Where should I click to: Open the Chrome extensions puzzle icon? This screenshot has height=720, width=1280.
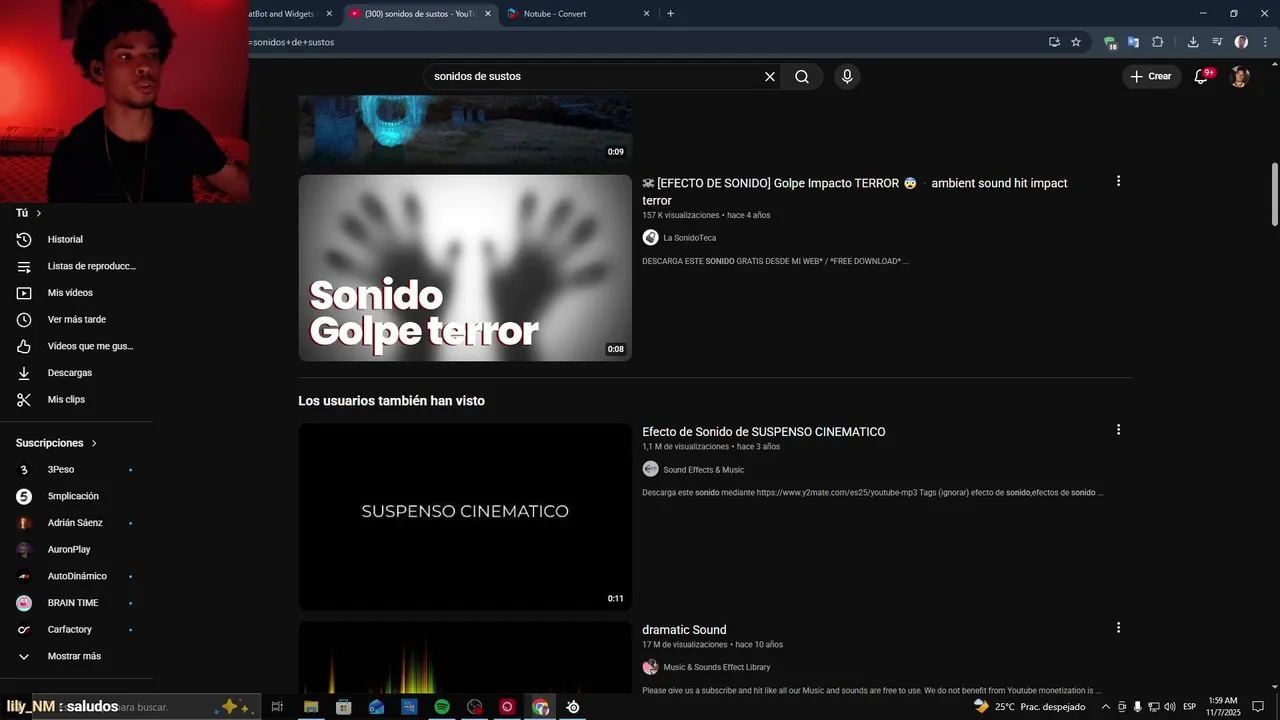click(x=1158, y=42)
